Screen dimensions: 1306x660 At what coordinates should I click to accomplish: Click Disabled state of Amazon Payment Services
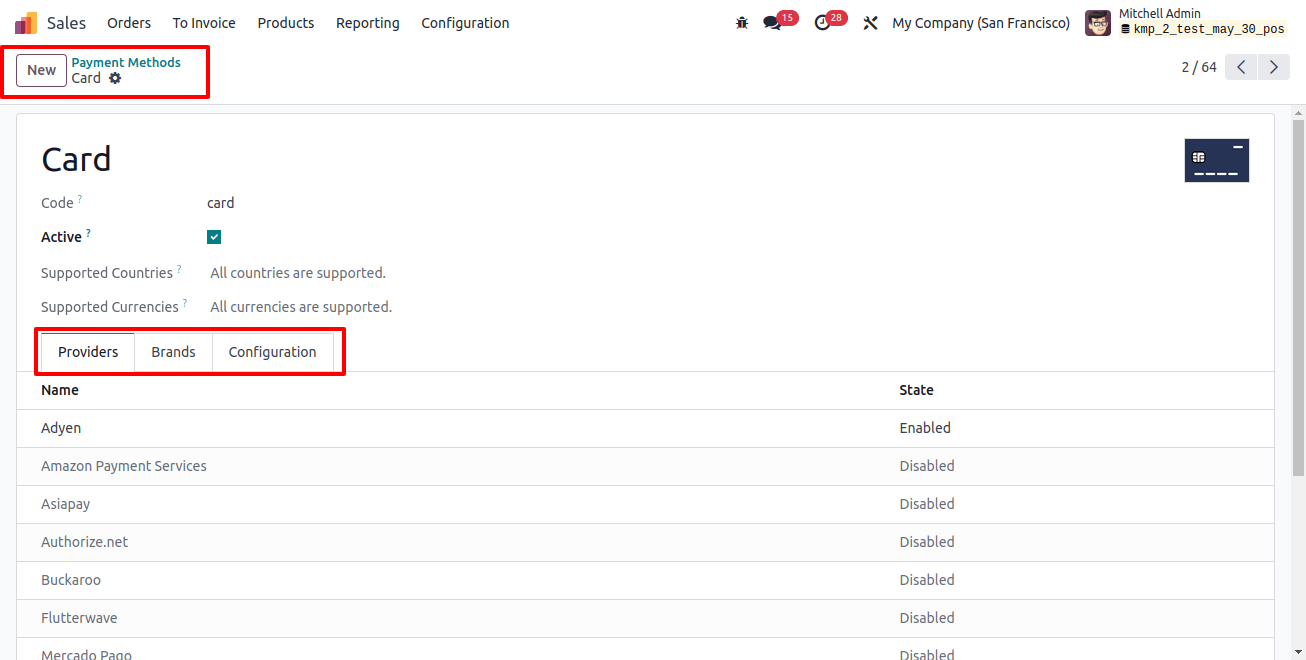click(927, 466)
